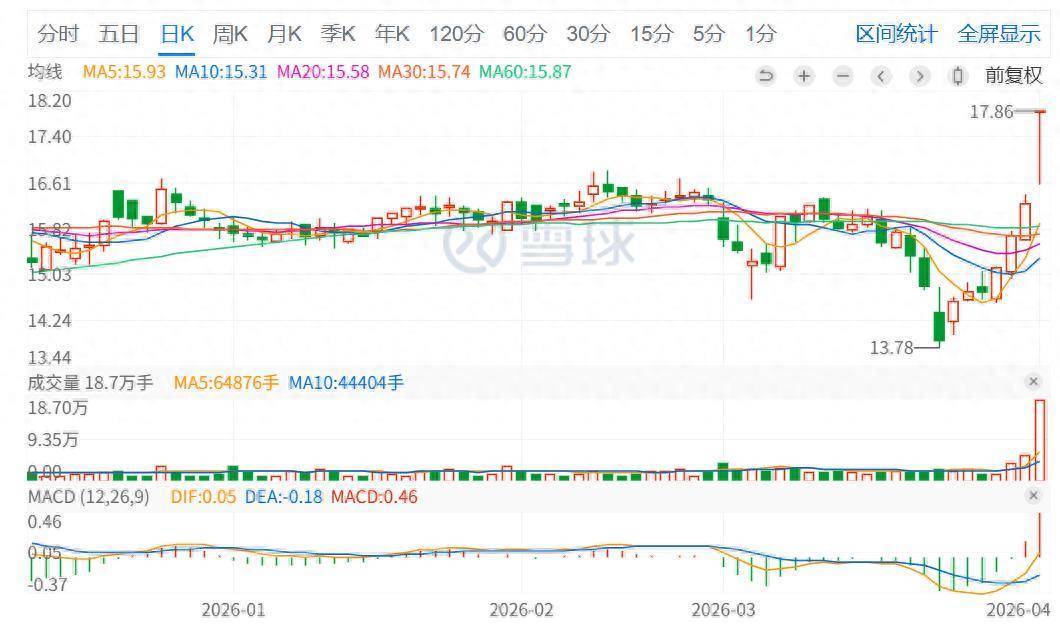
Task: Open the 五日 five-day view
Action: pos(119,34)
